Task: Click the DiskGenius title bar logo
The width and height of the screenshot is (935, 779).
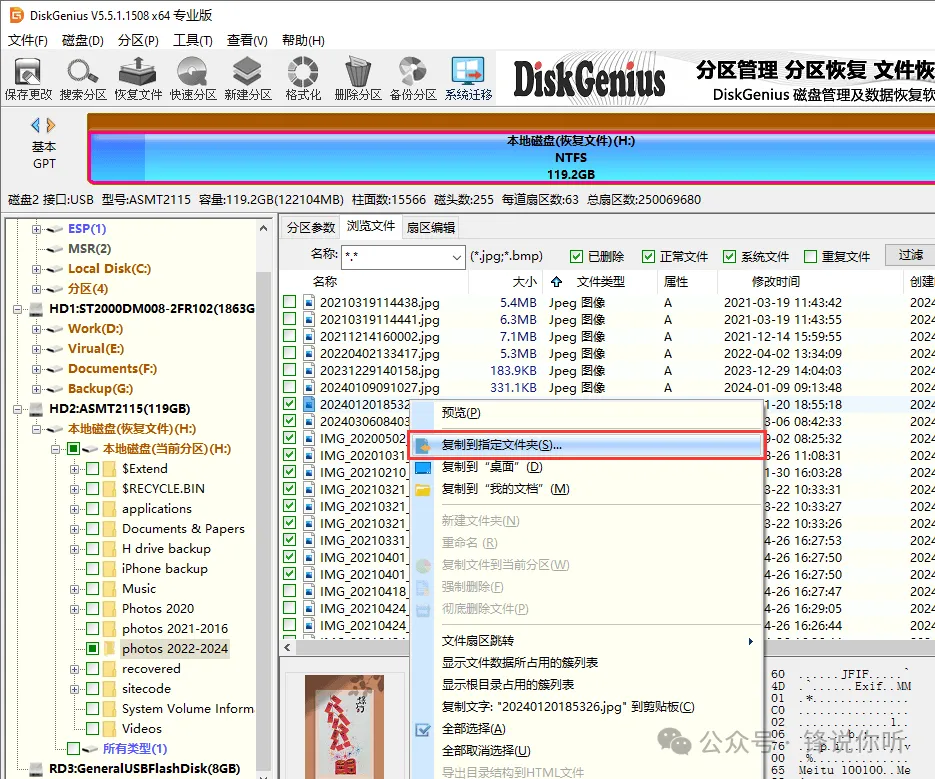Action: point(16,15)
